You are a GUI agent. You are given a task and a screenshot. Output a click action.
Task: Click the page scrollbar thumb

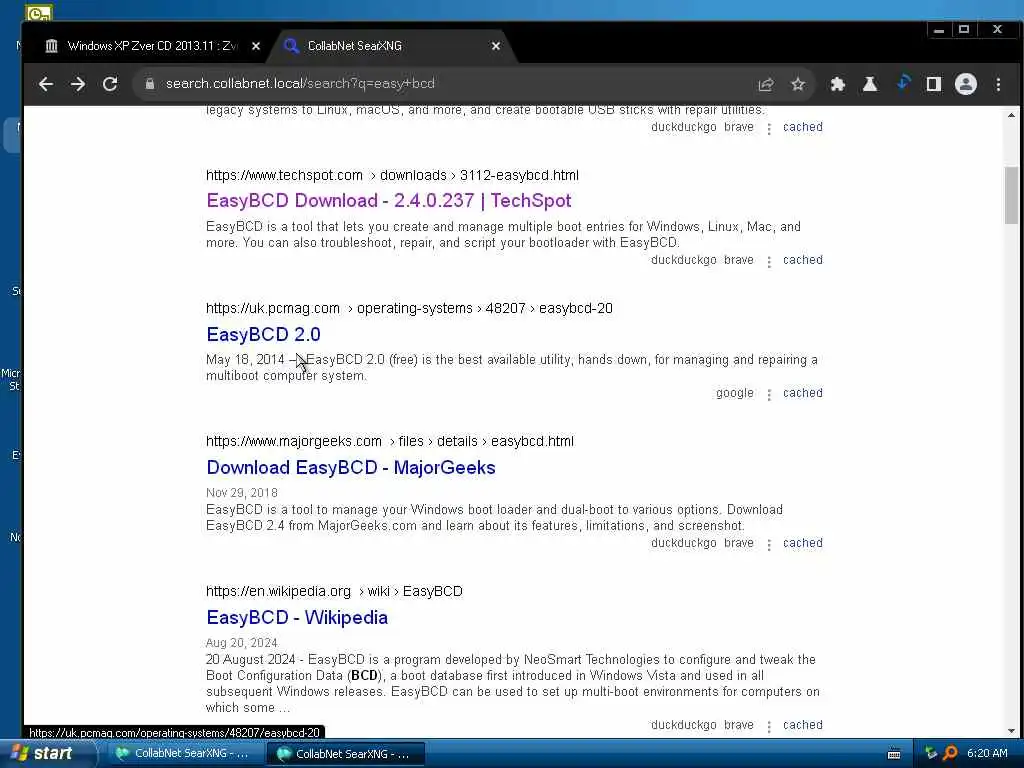[1011, 195]
